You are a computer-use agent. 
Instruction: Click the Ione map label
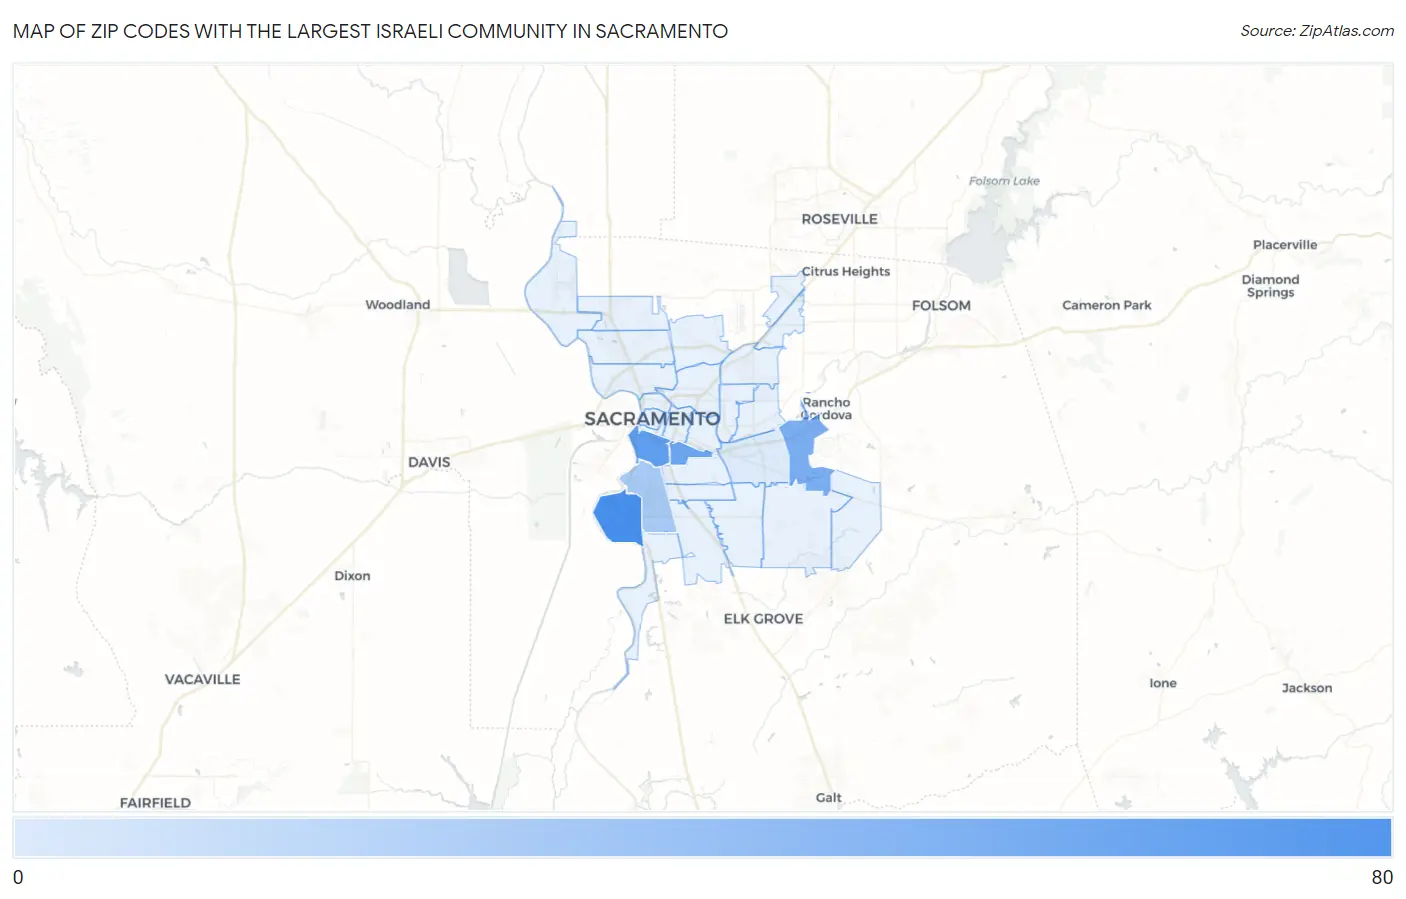coord(1162,683)
